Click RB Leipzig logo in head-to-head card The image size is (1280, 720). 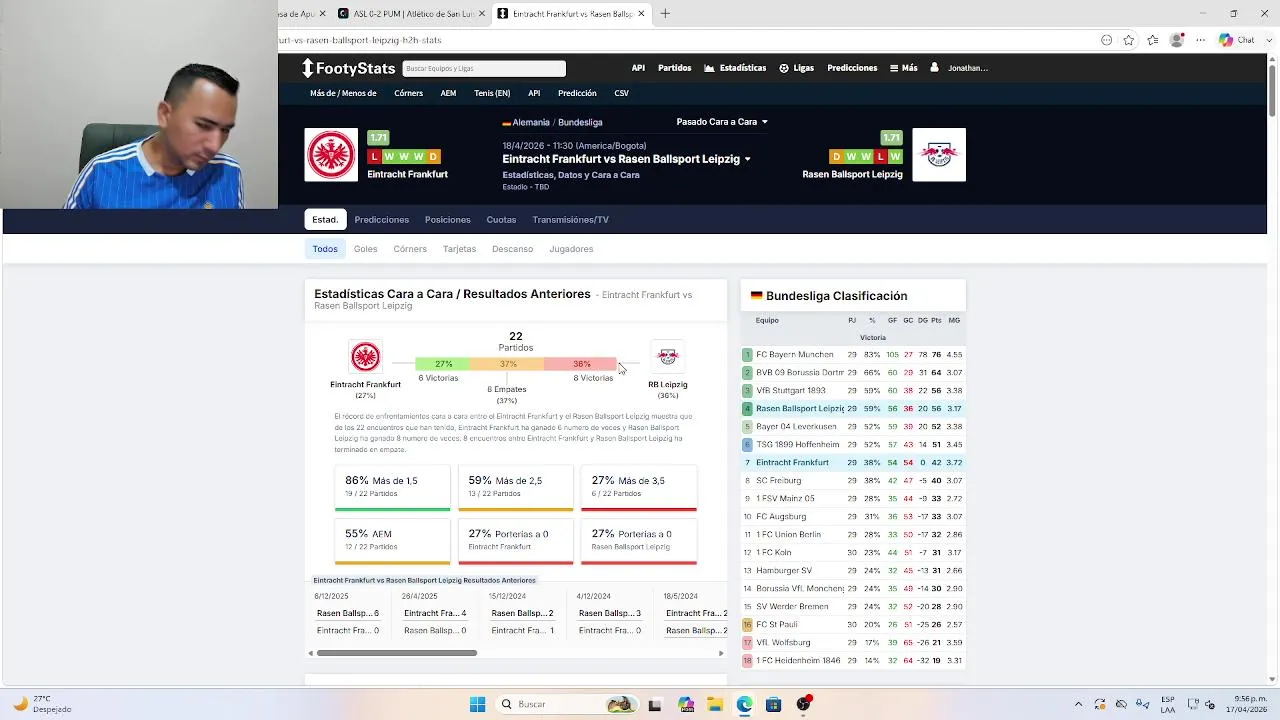point(667,356)
